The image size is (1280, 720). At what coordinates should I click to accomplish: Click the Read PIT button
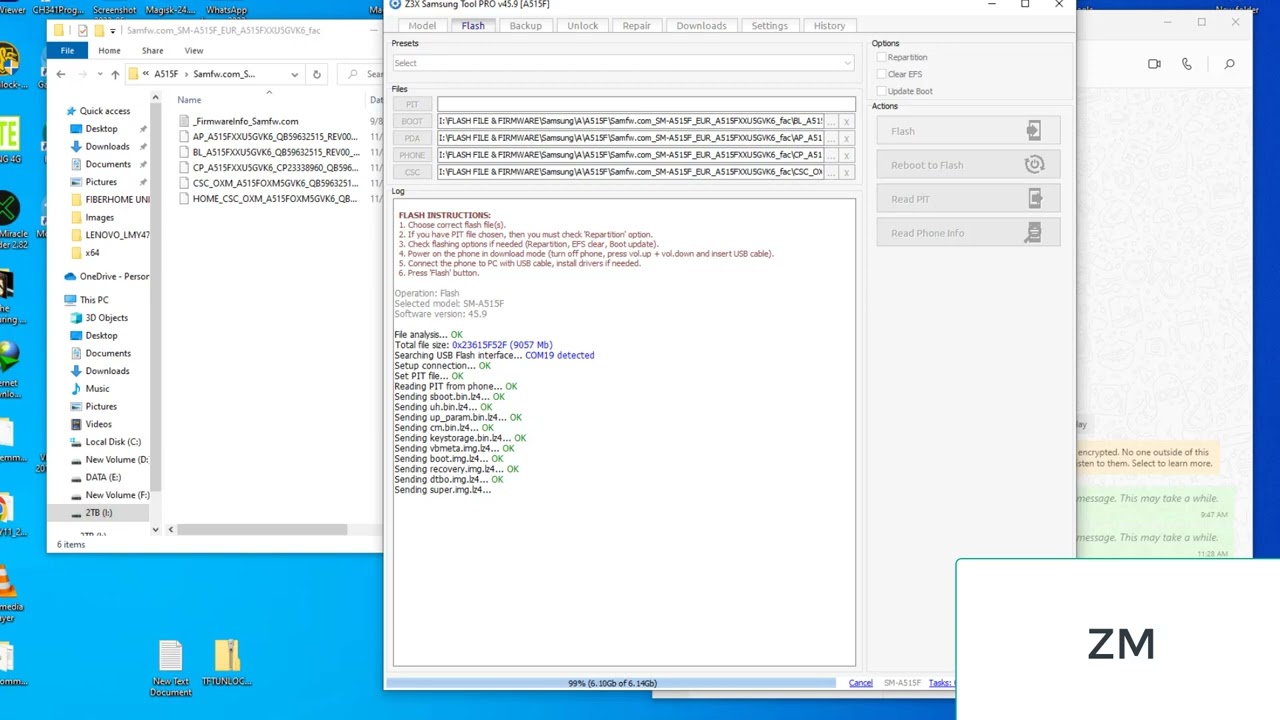coord(968,199)
